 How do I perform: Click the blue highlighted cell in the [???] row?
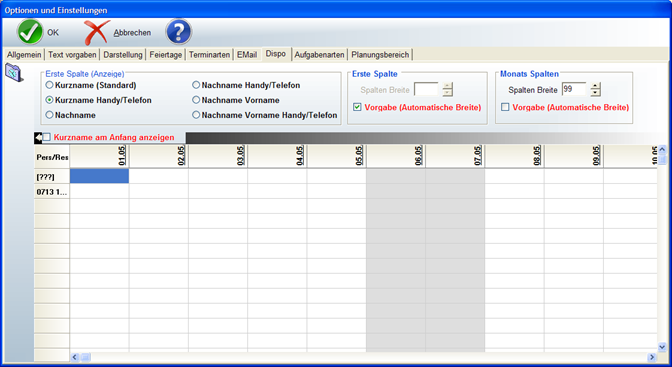(x=99, y=176)
